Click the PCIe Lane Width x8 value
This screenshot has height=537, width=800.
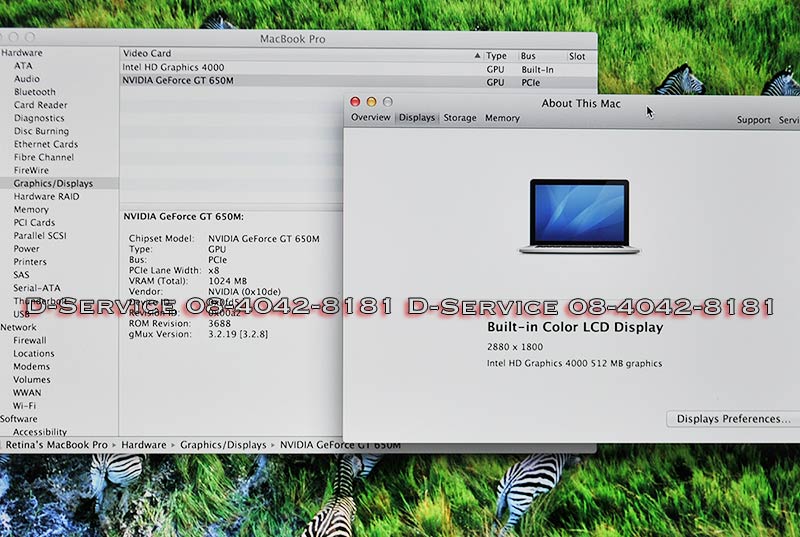point(214,271)
